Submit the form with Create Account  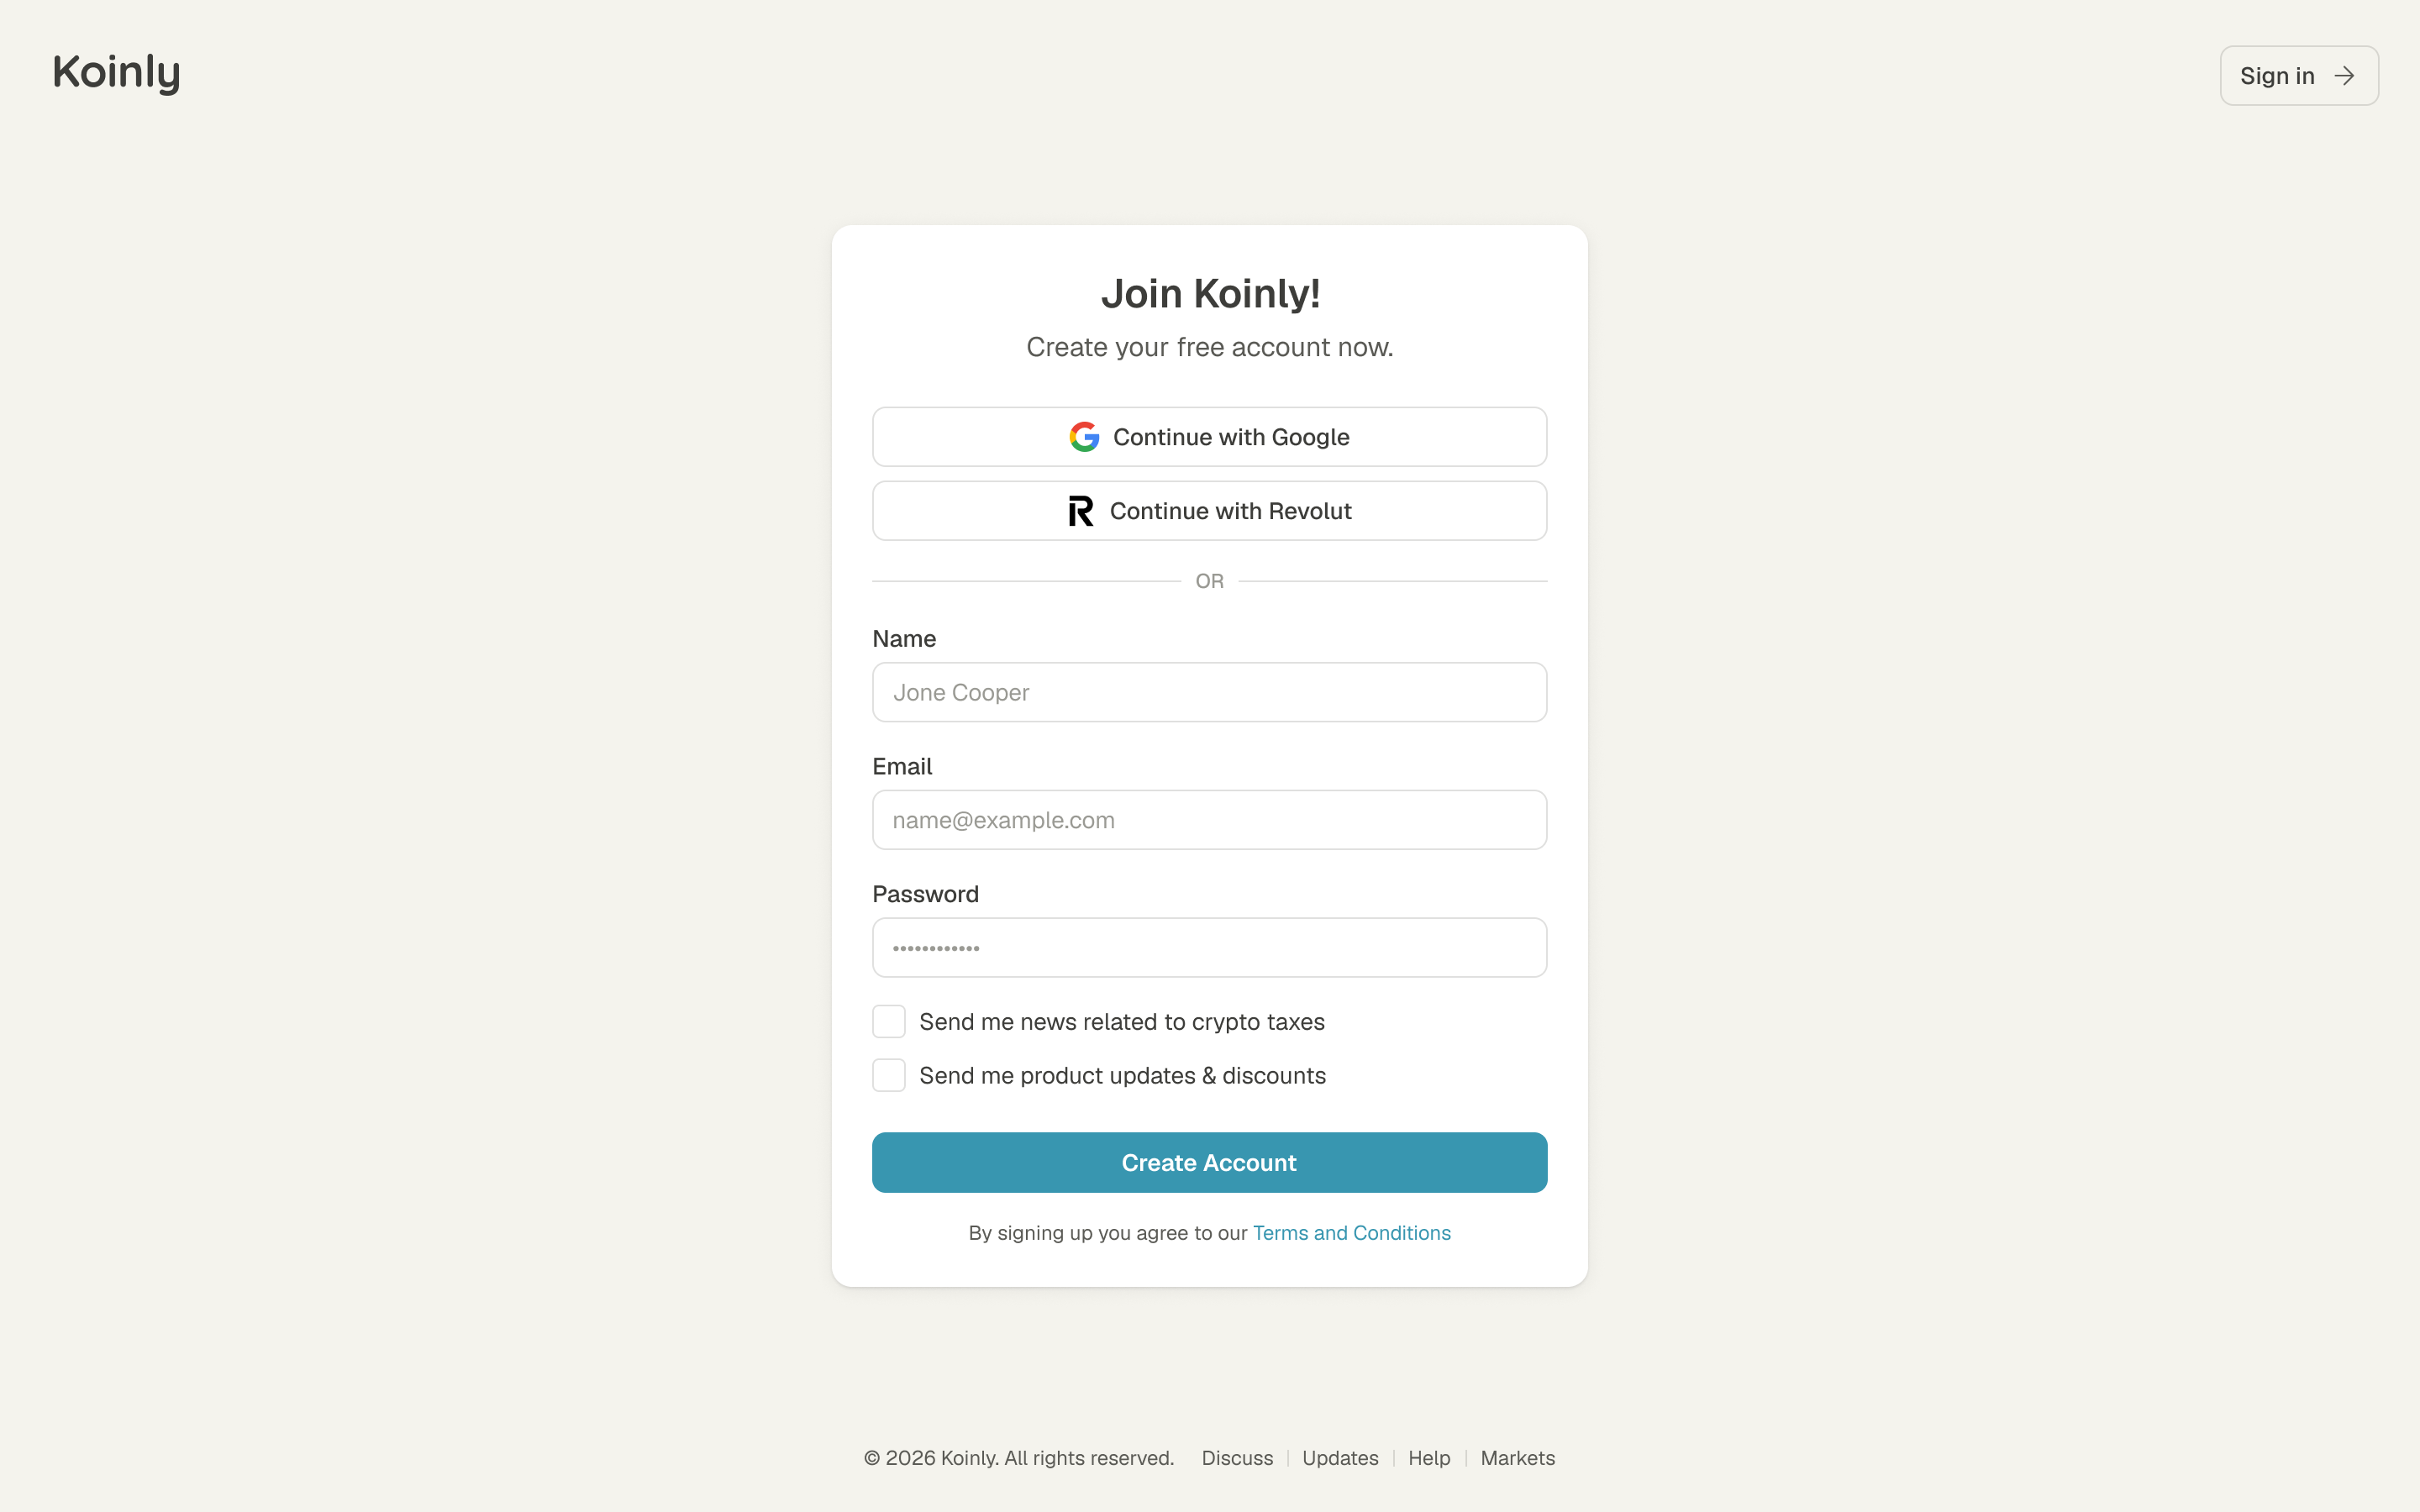click(x=1210, y=1163)
